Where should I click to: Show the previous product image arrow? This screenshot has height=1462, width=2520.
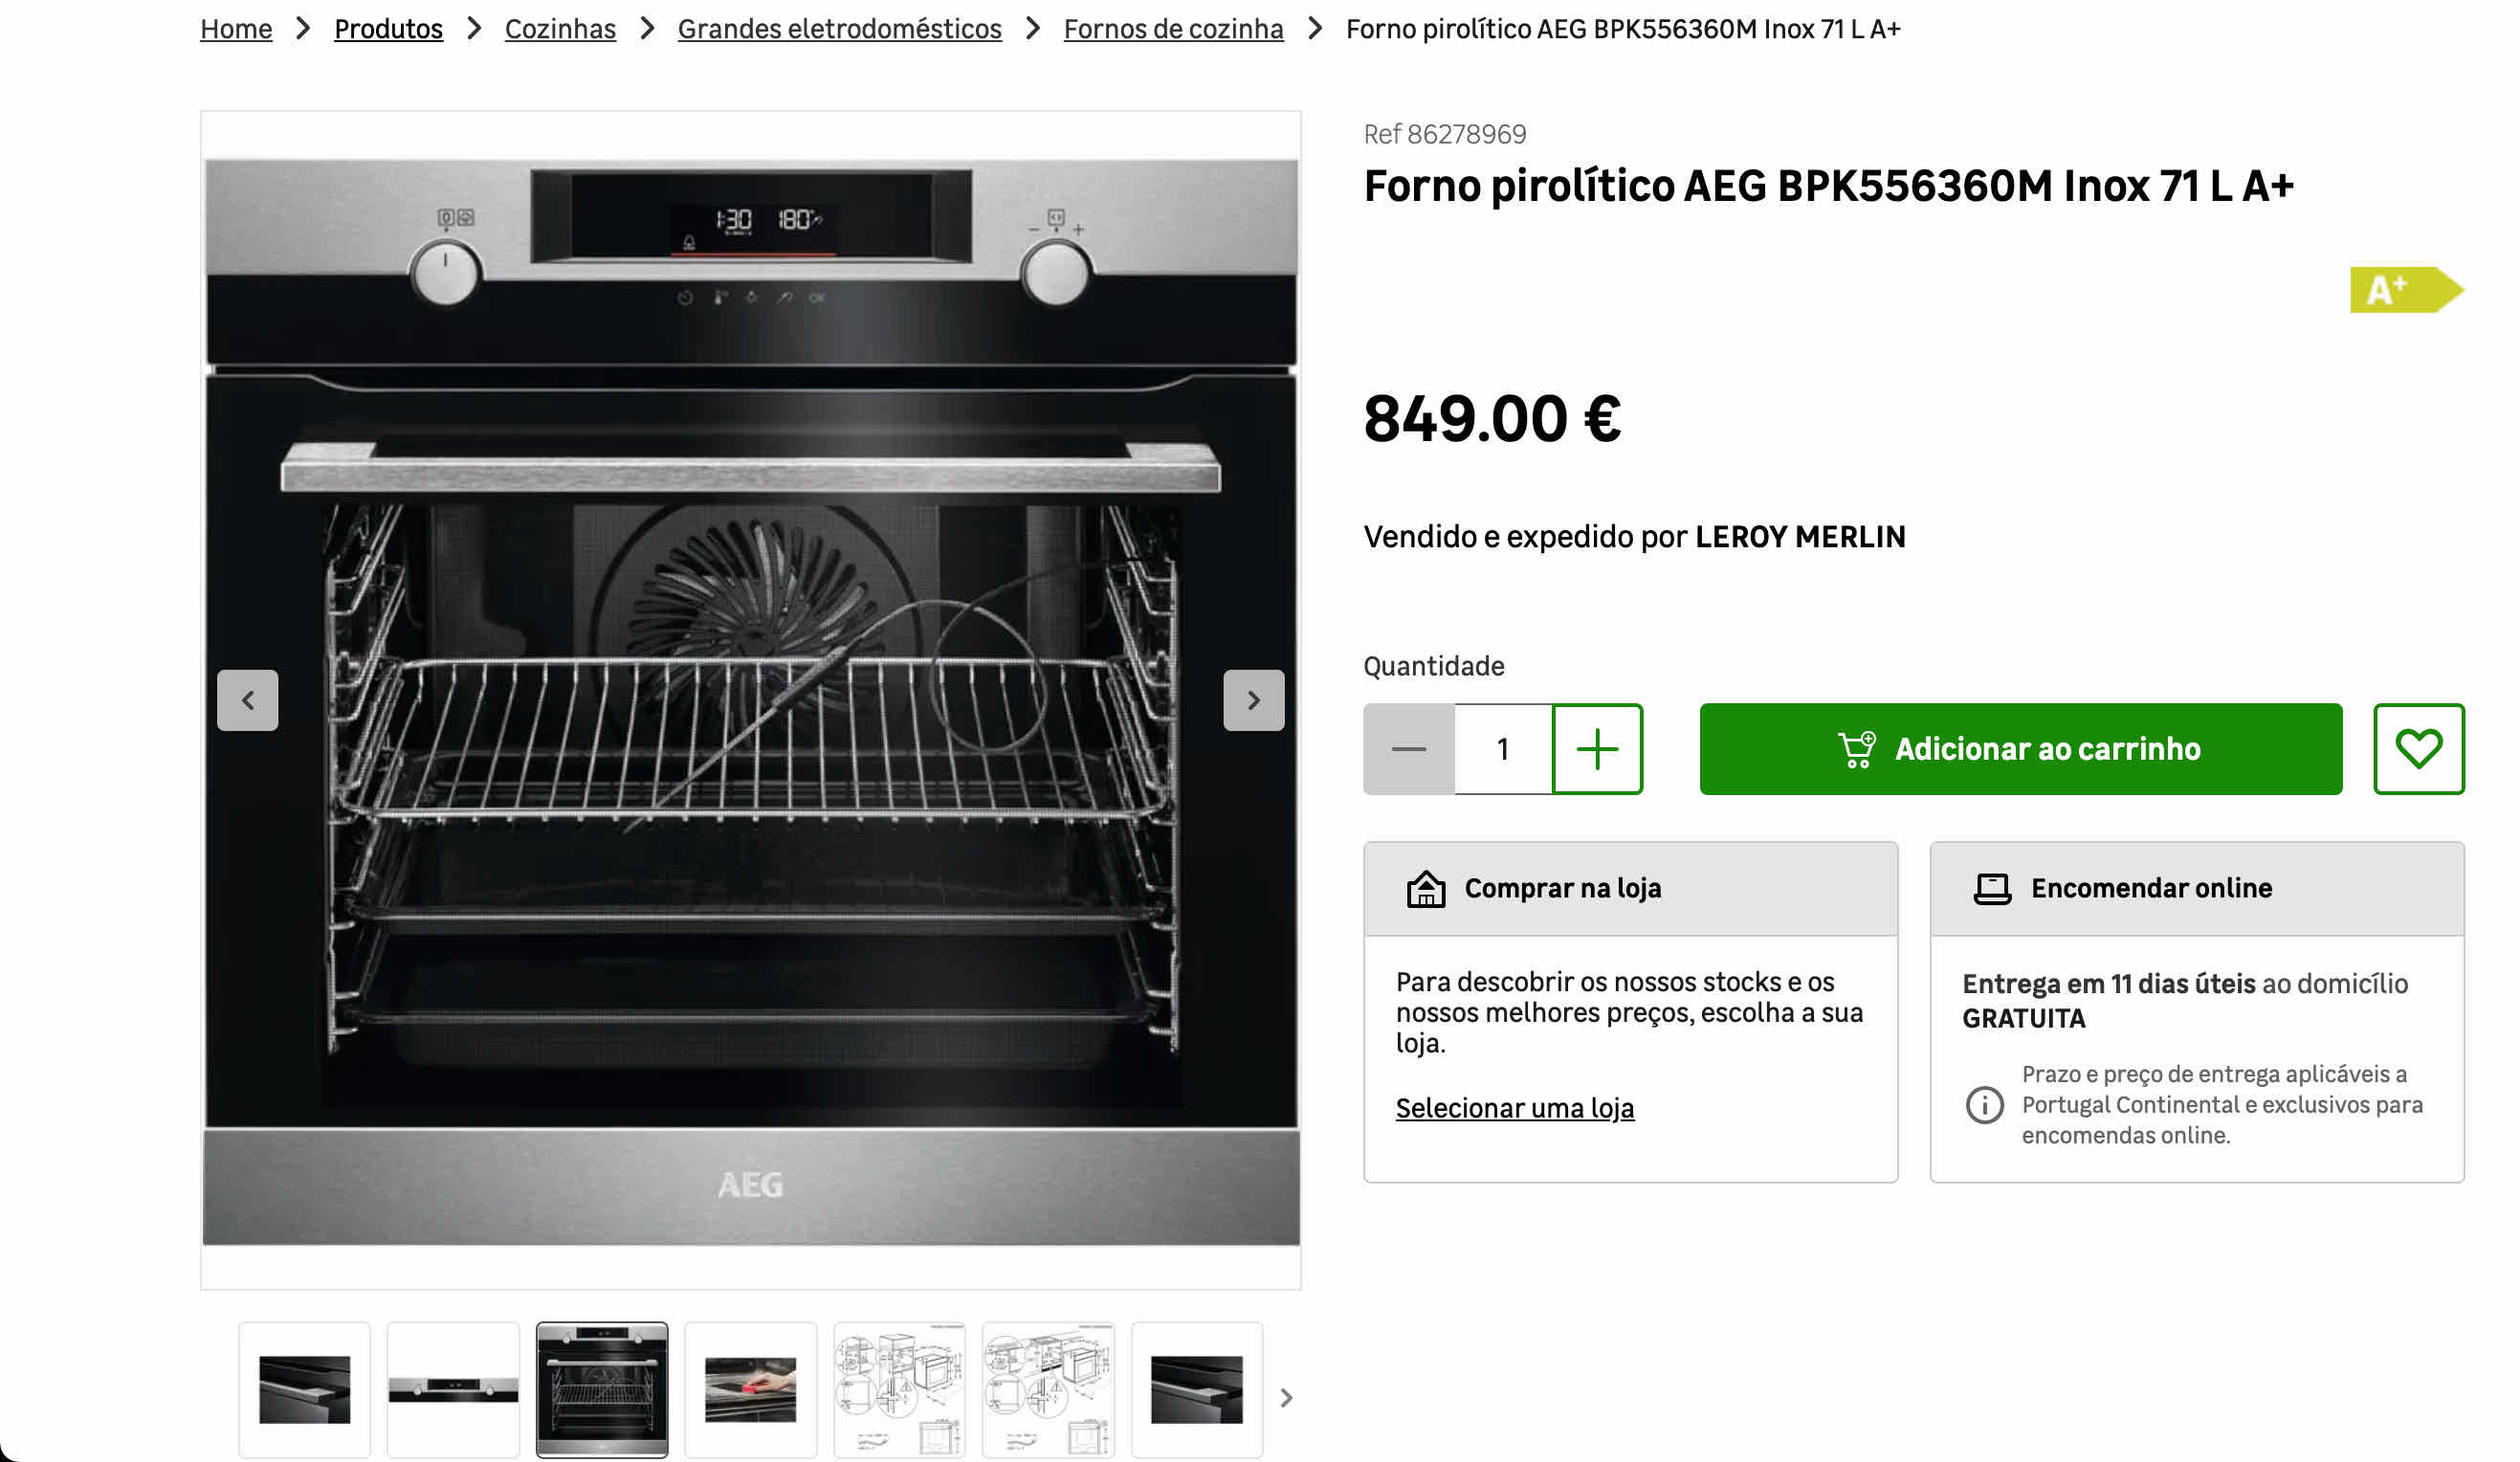[x=248, y=700]
